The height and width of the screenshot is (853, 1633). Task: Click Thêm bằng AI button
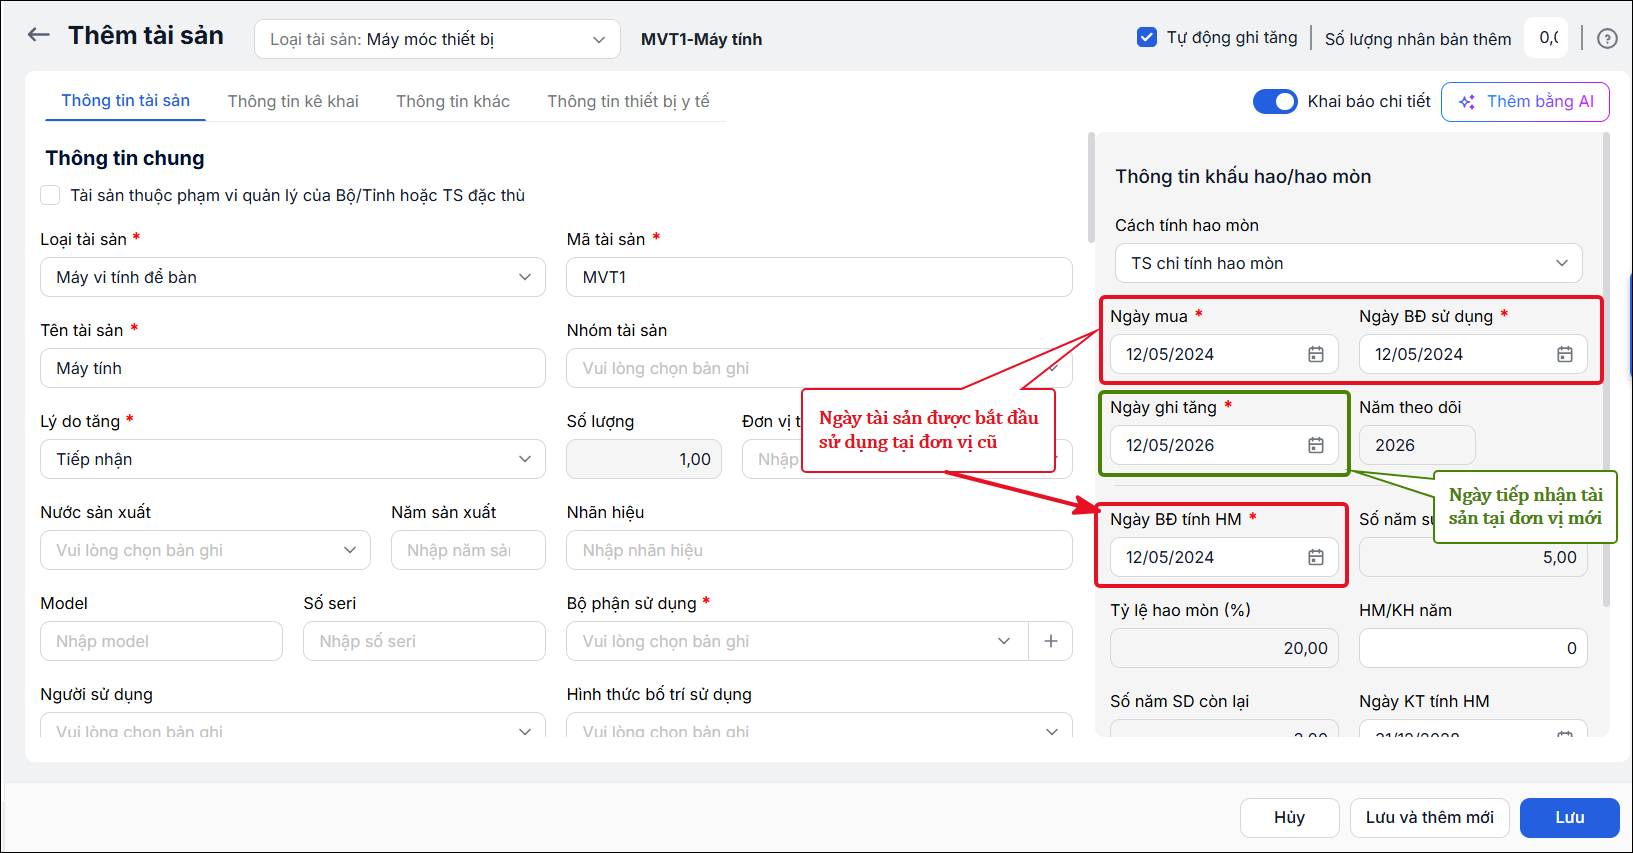[1525, 102]
